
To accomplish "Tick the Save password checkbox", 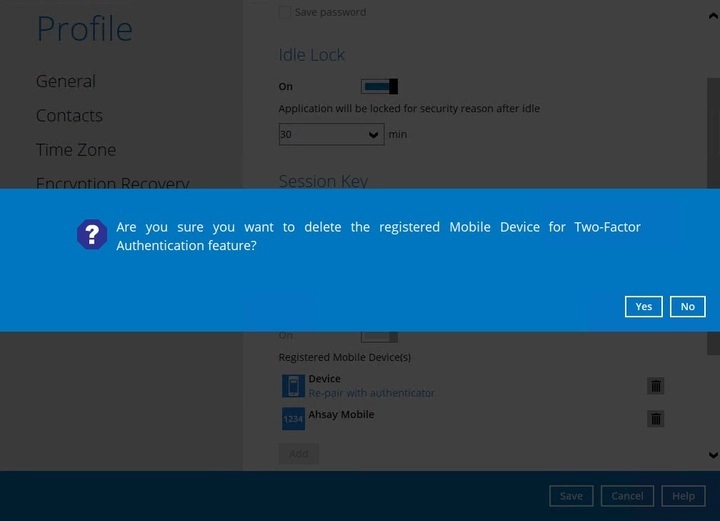I will pos(285,12).
